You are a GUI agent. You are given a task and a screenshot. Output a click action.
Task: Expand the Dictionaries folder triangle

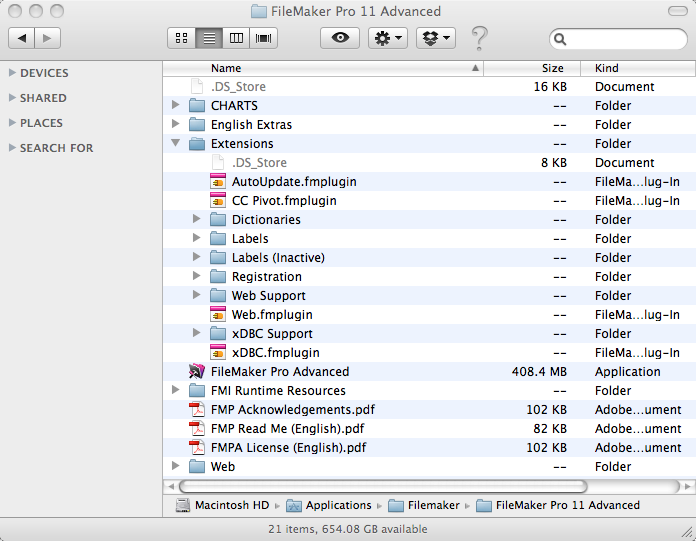coord(196,219)
